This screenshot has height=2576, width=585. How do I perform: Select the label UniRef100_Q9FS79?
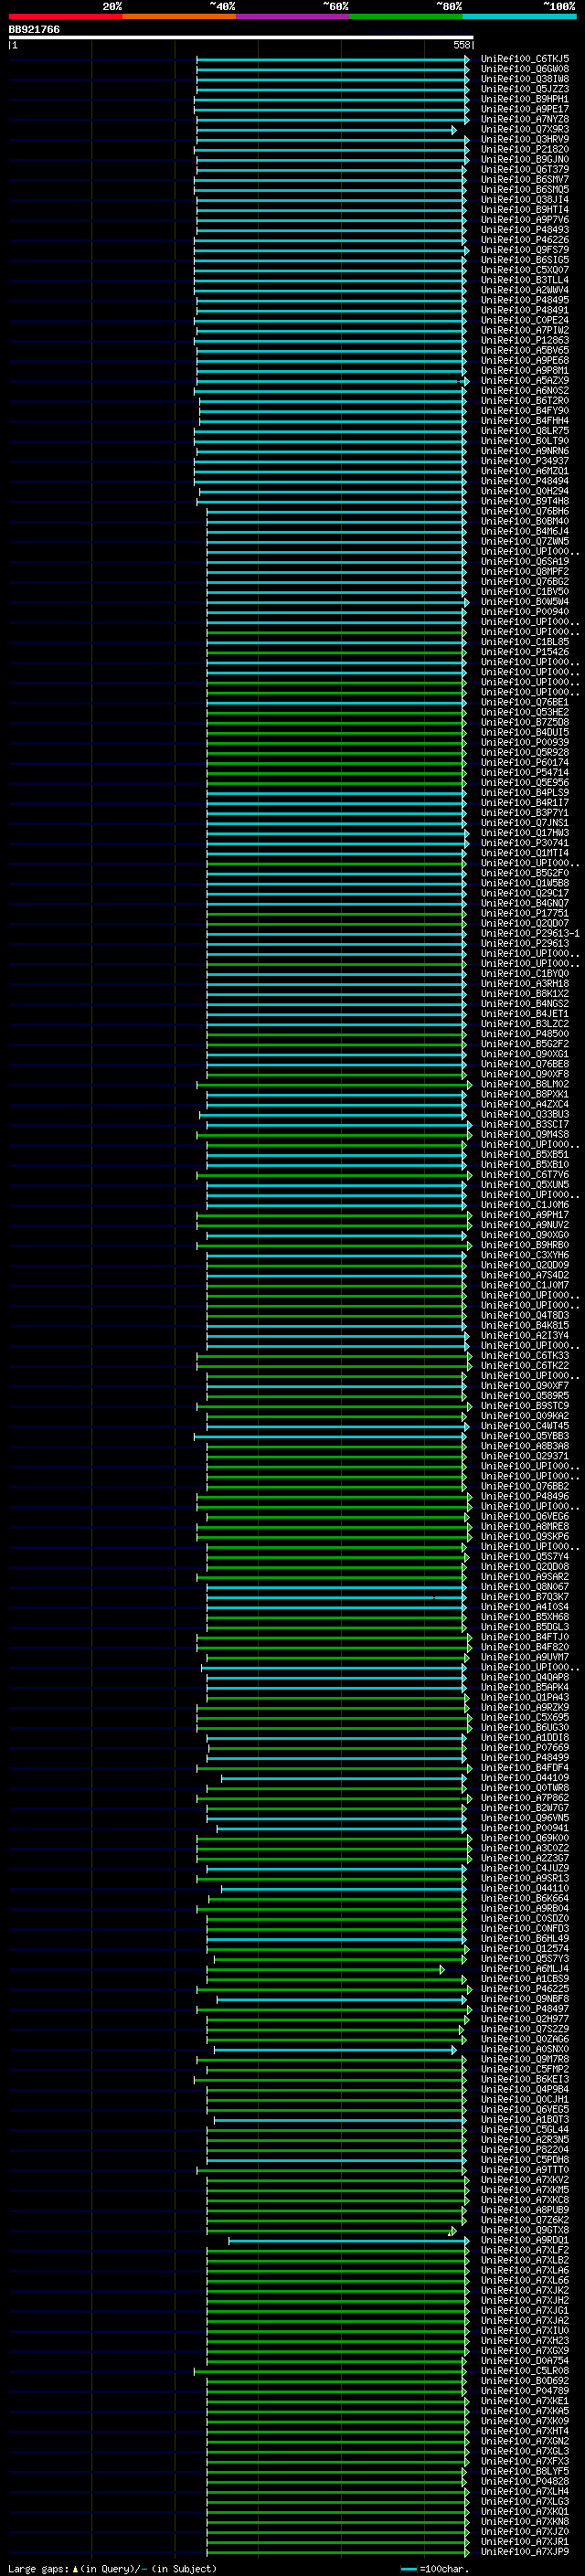(x=525, y=250)
